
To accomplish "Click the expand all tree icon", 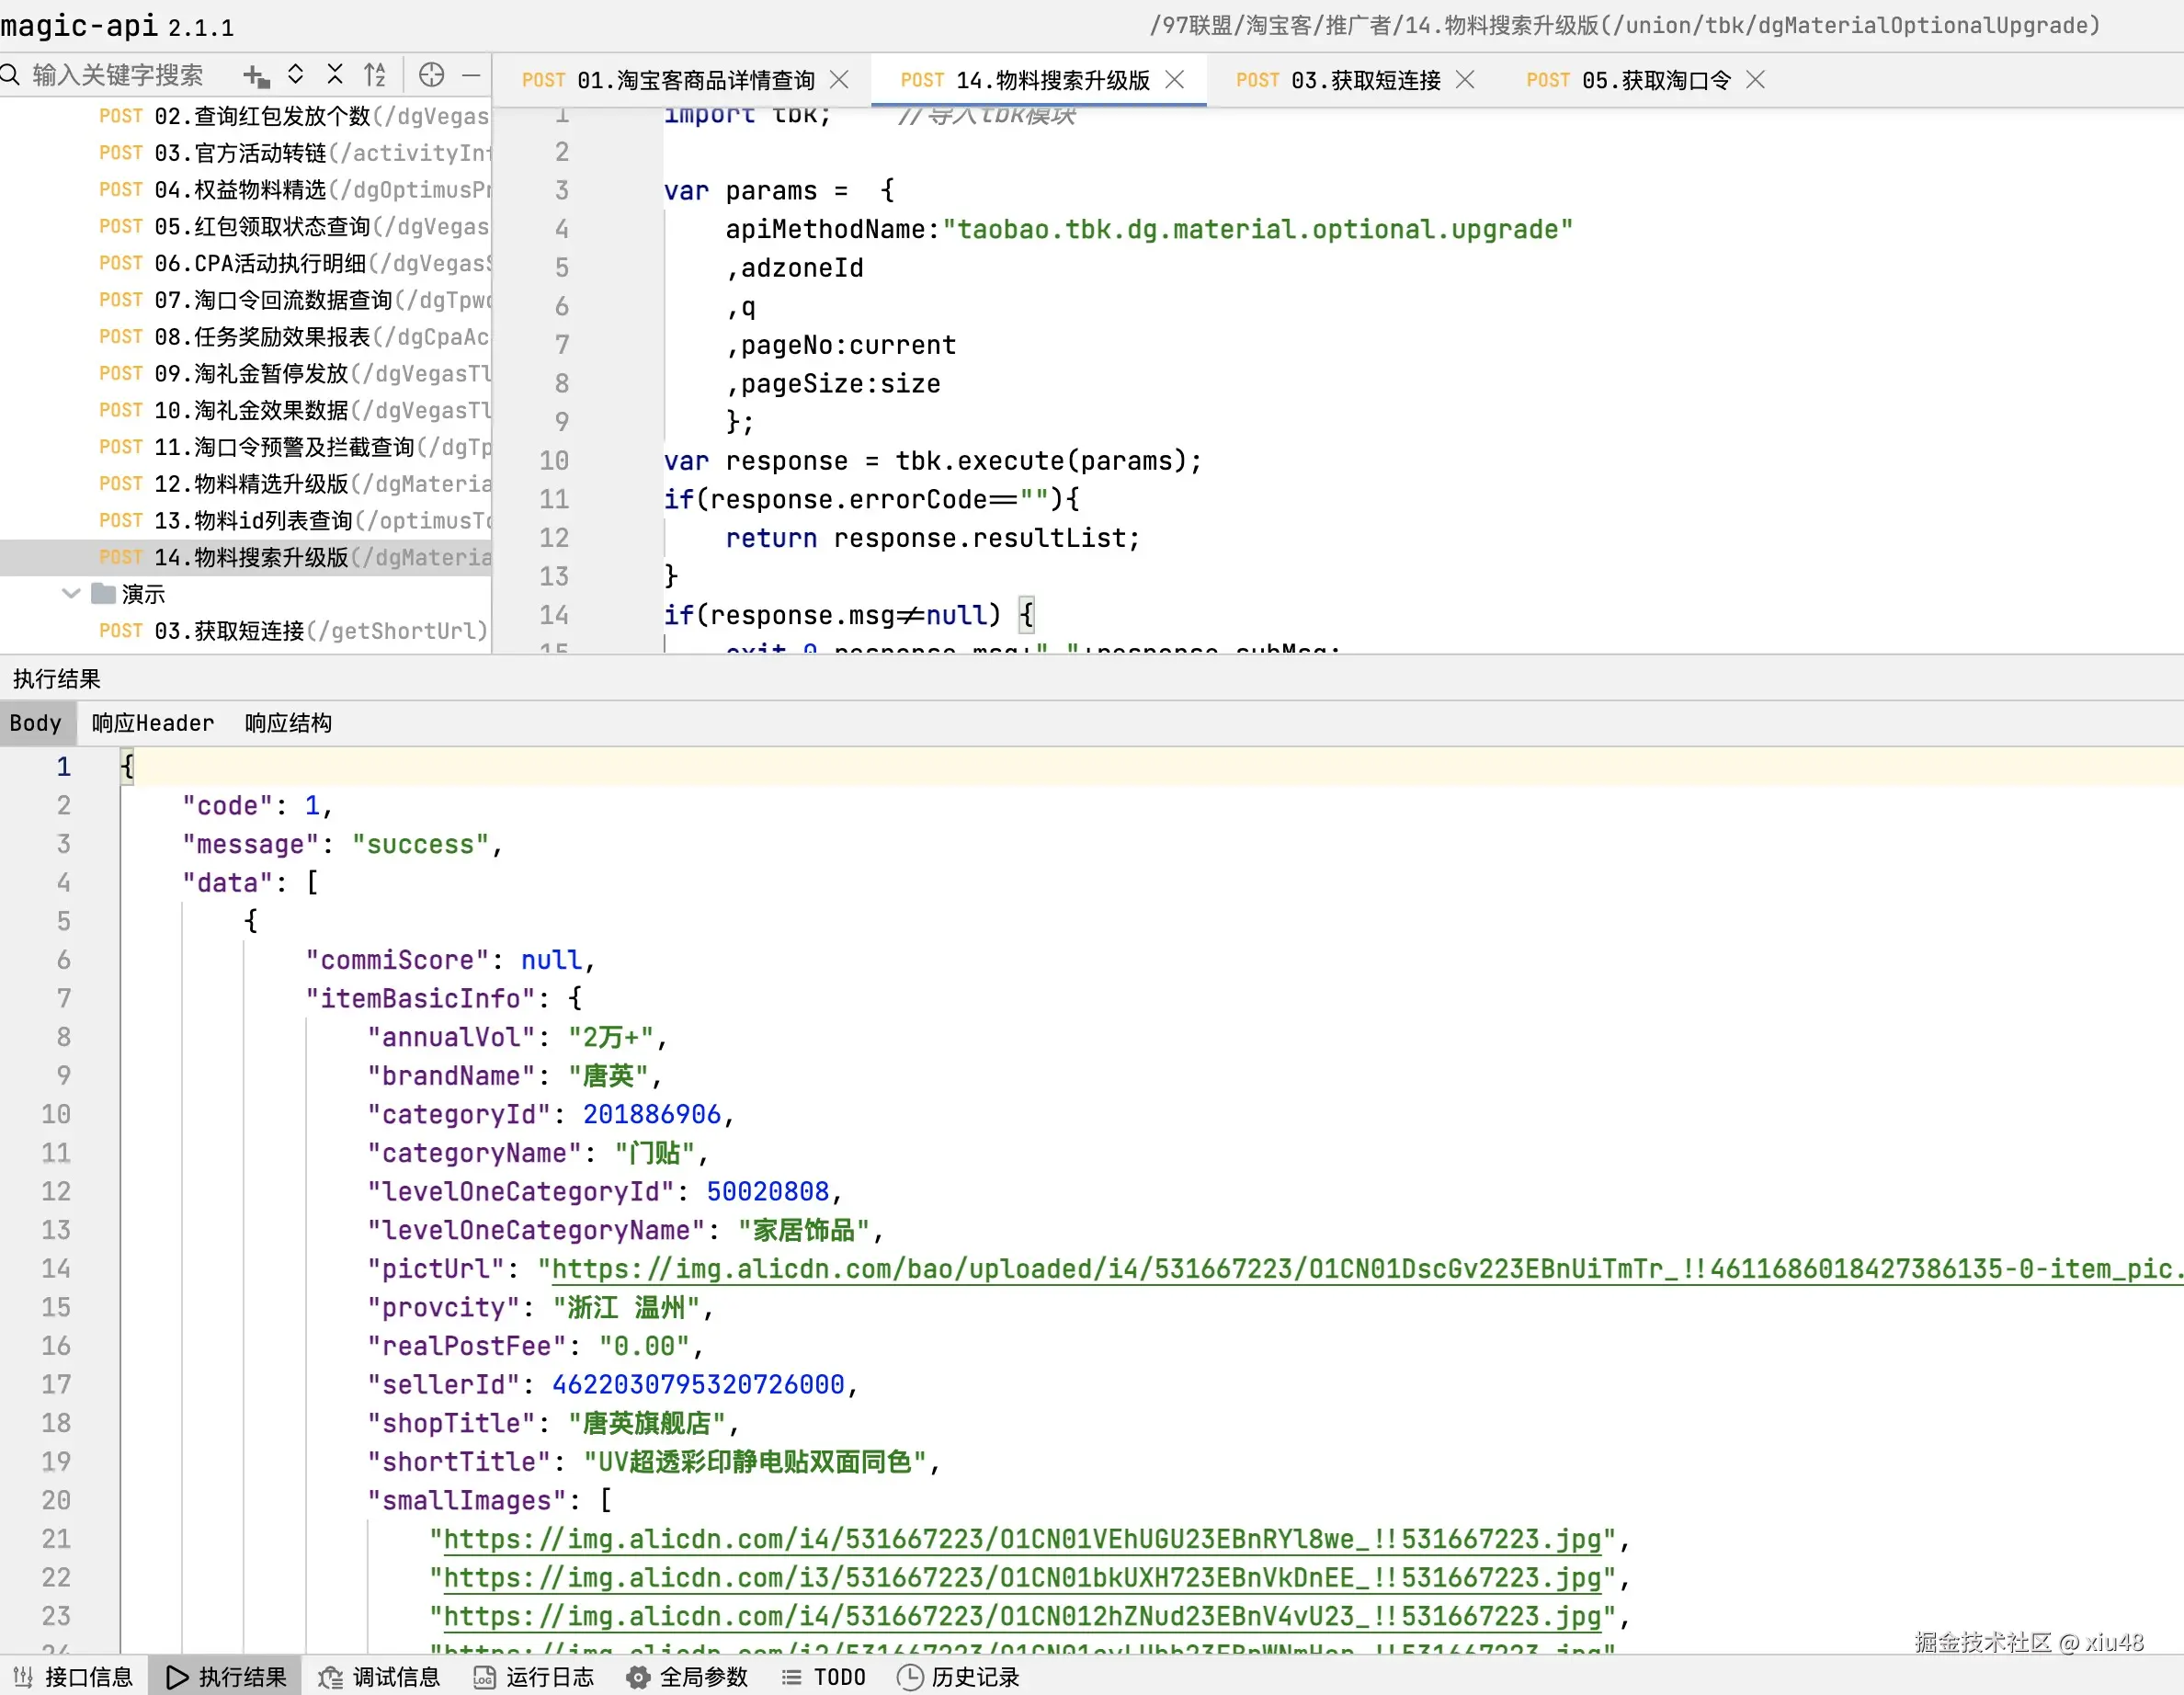I will pyautogui.click(x=295, y=75).
